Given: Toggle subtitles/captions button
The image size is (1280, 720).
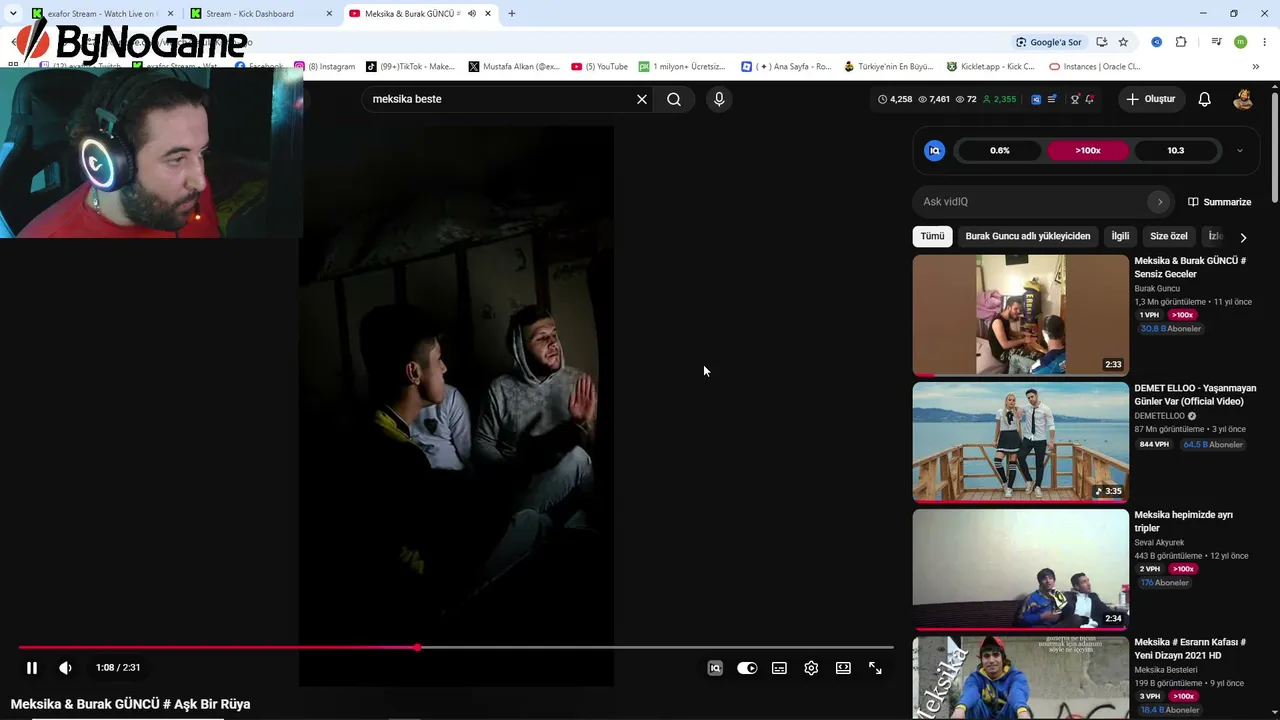Looking at the screenshot, I should (779, 668).
